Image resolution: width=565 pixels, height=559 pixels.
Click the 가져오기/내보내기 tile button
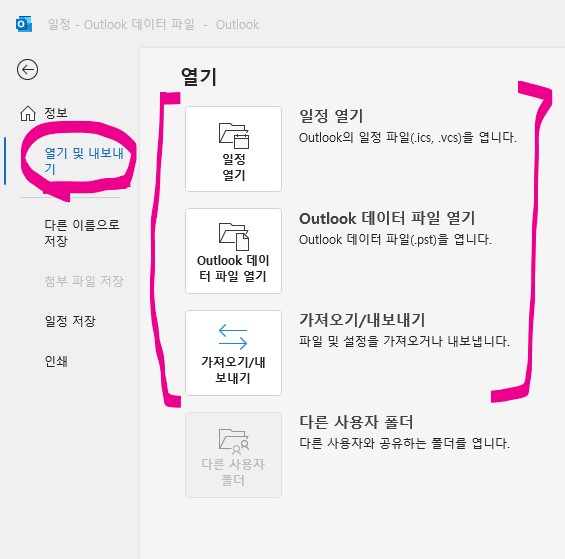pos(233,353)
